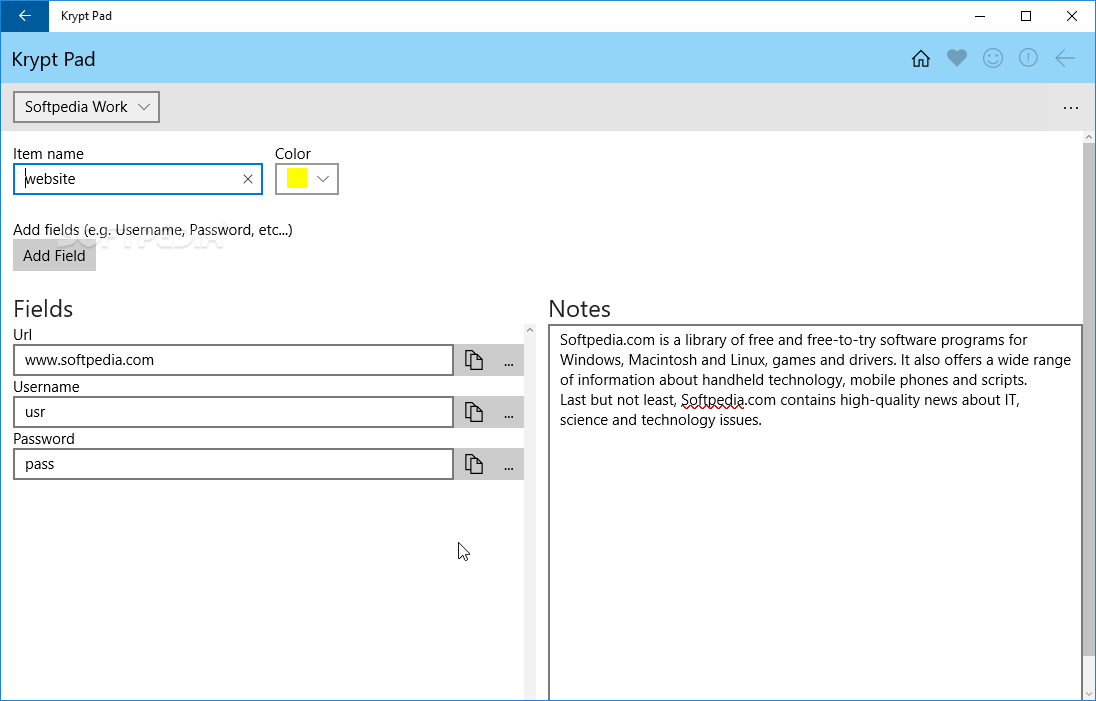
Task: Click into the Url field
Action: 233,360
